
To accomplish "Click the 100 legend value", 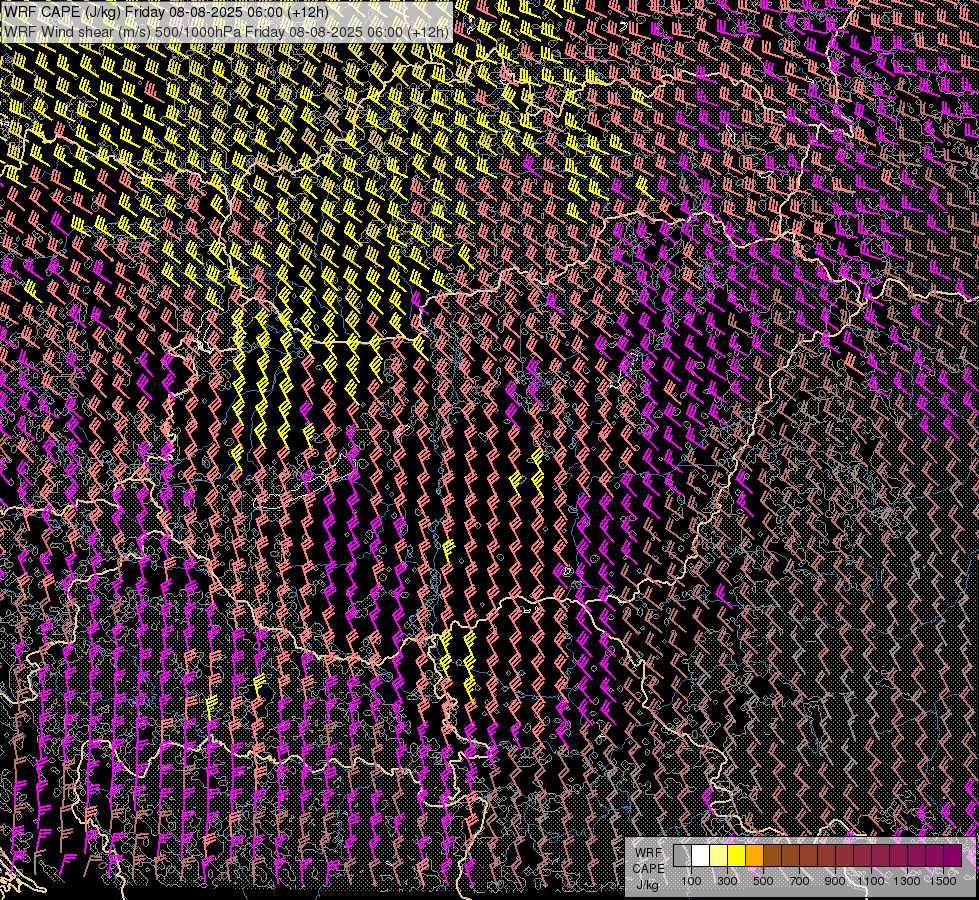I will pyautogui.click(x=691, y=881).
